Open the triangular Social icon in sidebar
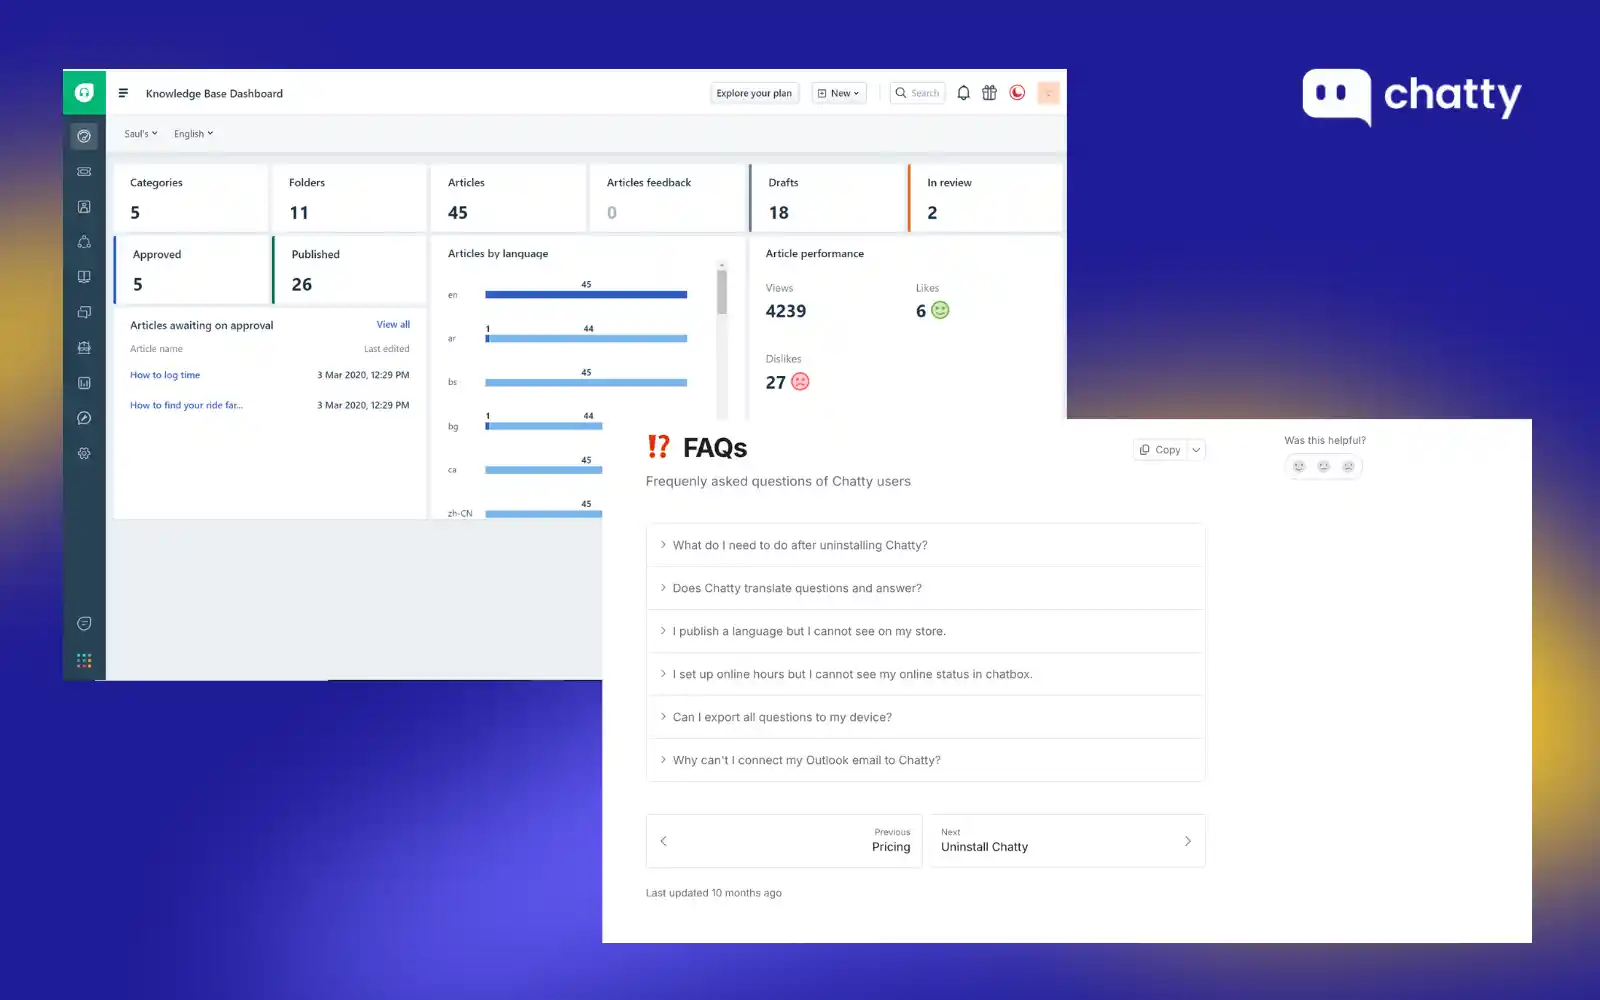This screenshot has width=1600, height=1000. pos(84,242)
